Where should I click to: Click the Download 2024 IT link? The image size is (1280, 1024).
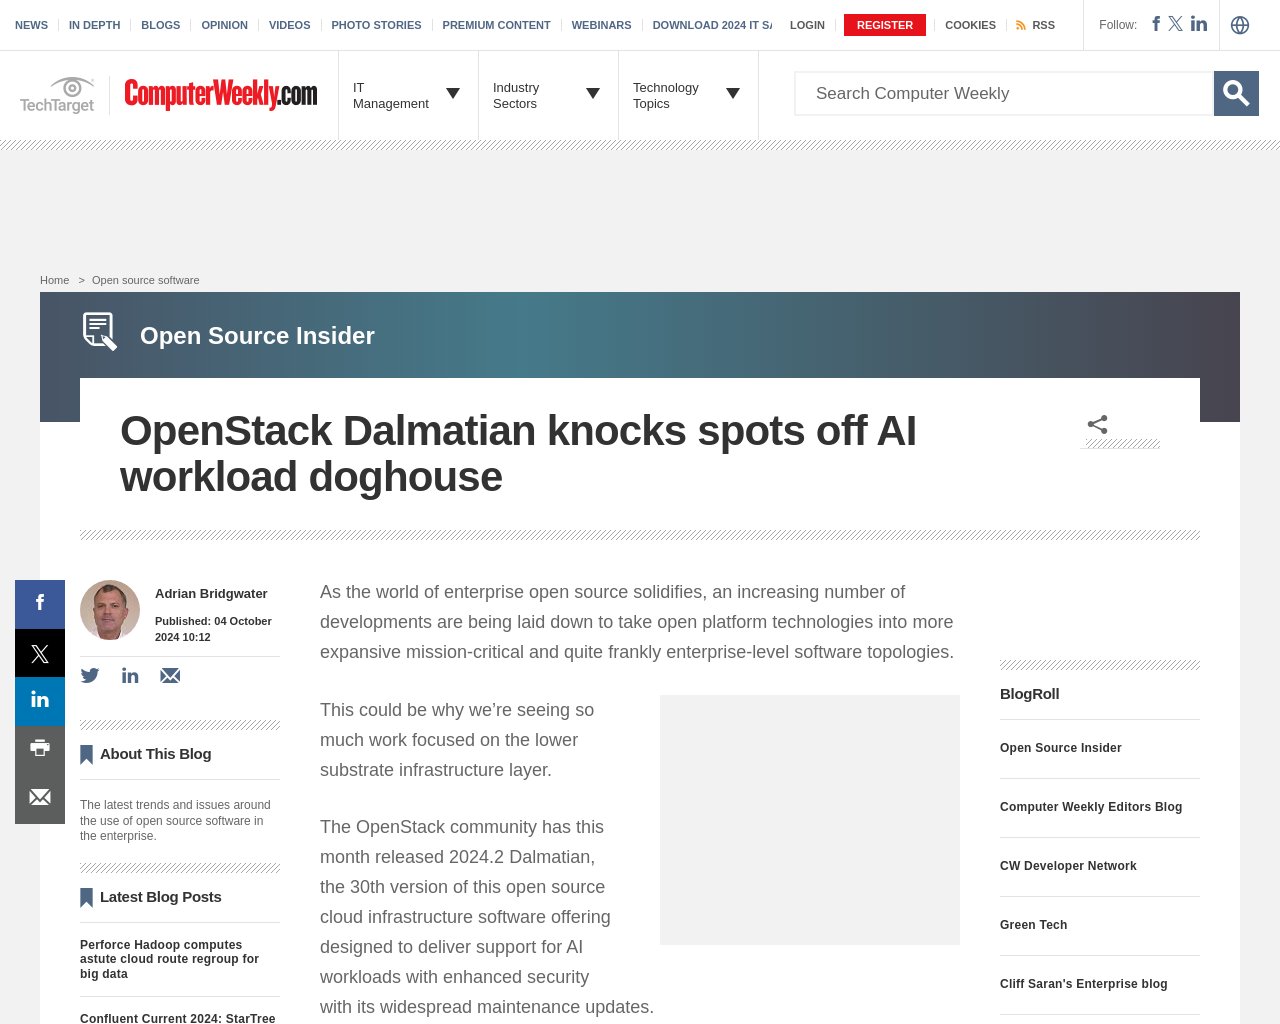pyautogui.click(x=712, y=25)
